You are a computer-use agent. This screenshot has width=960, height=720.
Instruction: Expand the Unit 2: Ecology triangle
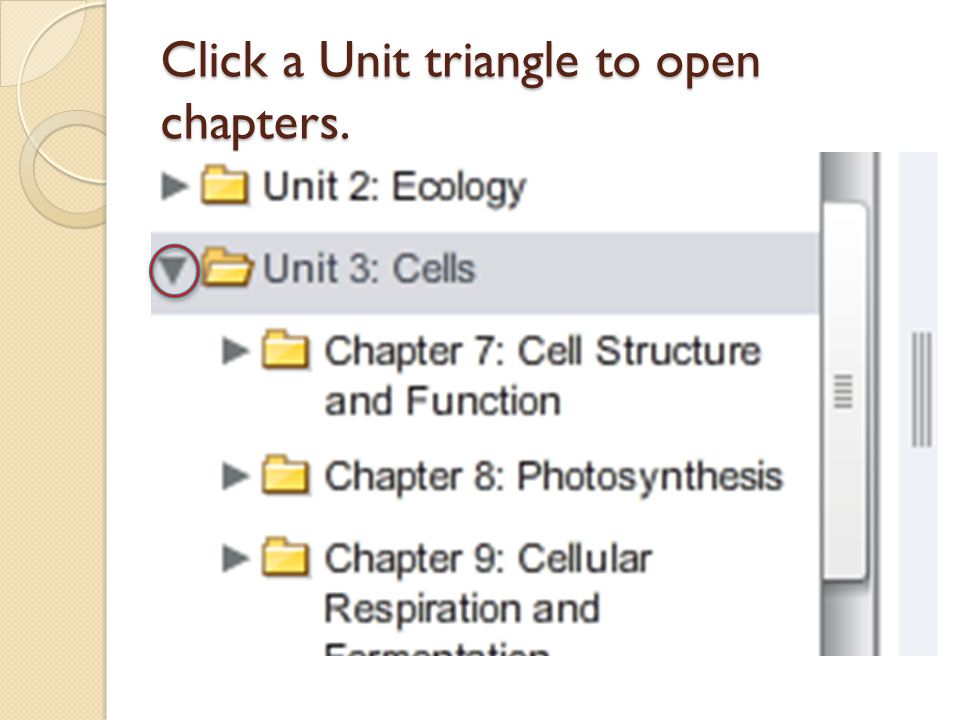point(174,186)
